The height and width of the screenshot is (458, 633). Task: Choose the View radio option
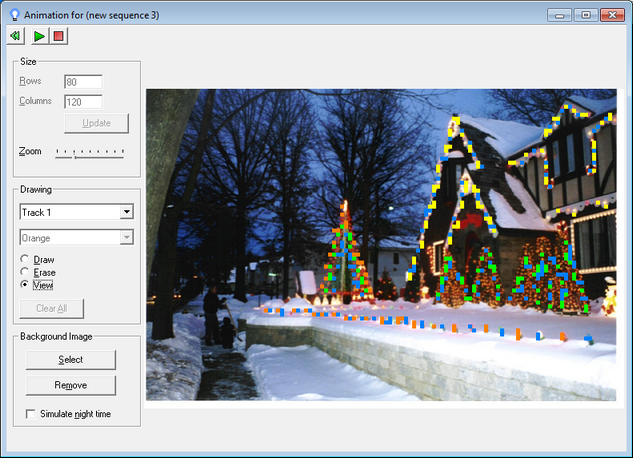(x=25, y=285)
